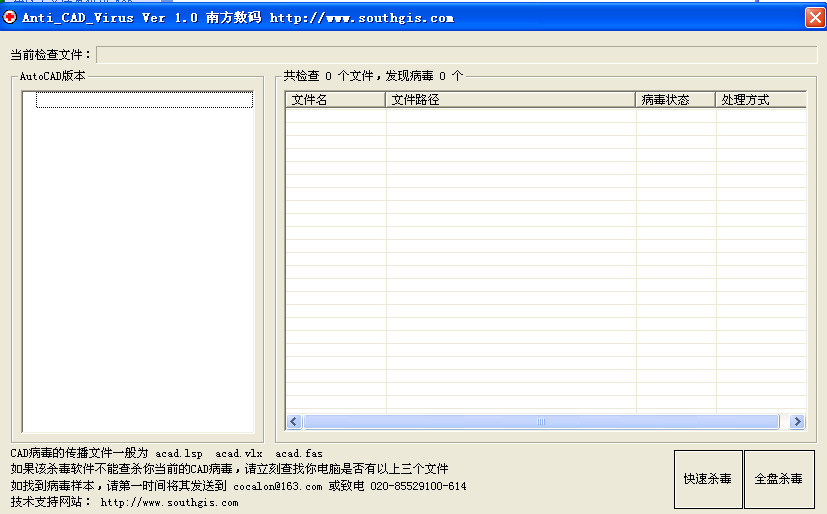Open the 技术支持网站 southgis link at bottom

click(x=169, y=503)
